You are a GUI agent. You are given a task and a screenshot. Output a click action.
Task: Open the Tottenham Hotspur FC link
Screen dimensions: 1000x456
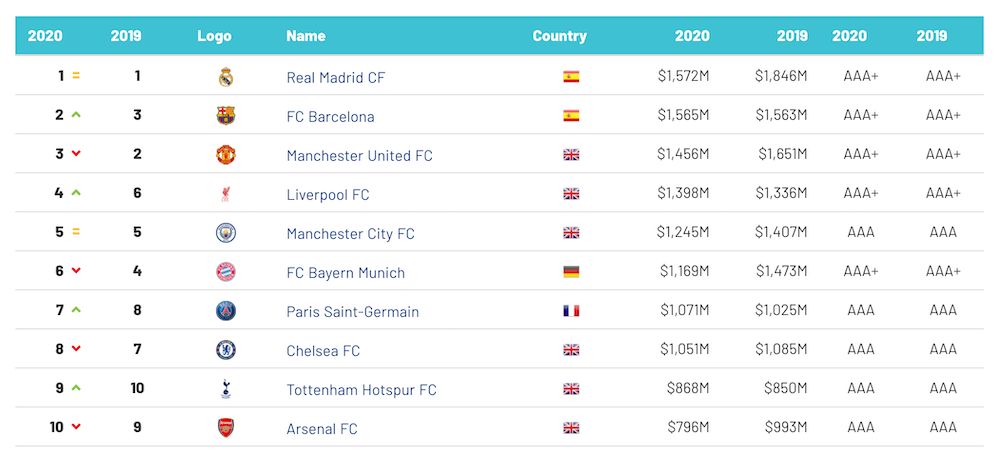[x=362, y=390]
